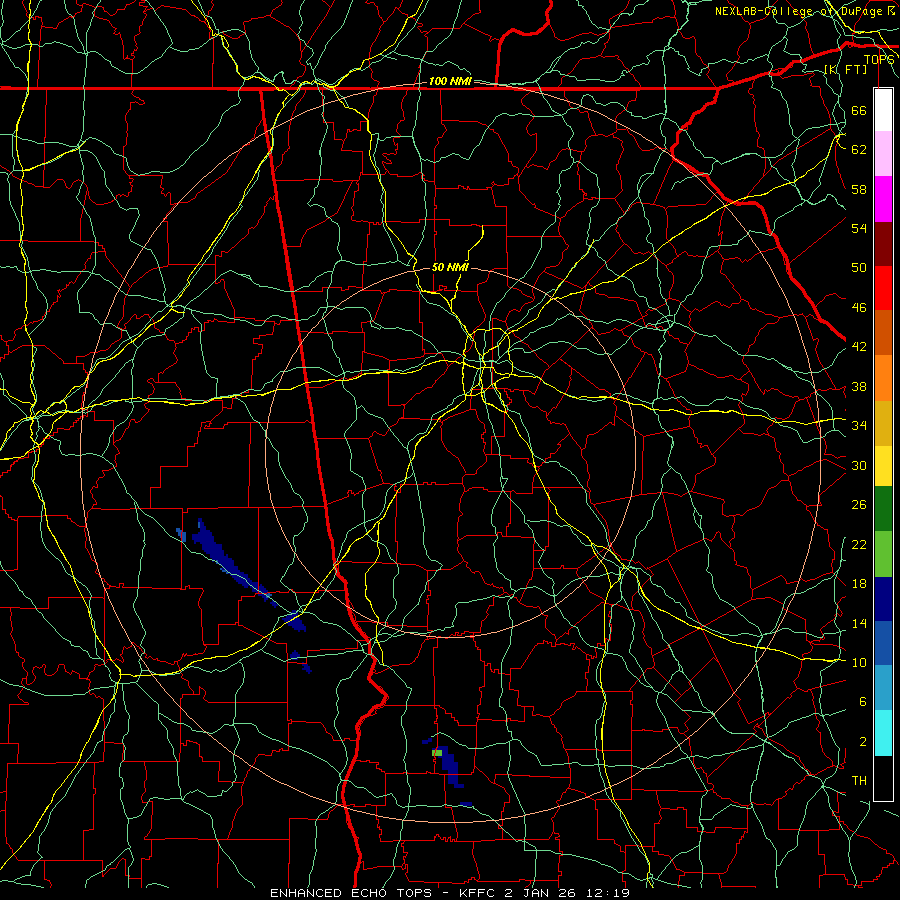Click the '42' legend value

point(859,347)
